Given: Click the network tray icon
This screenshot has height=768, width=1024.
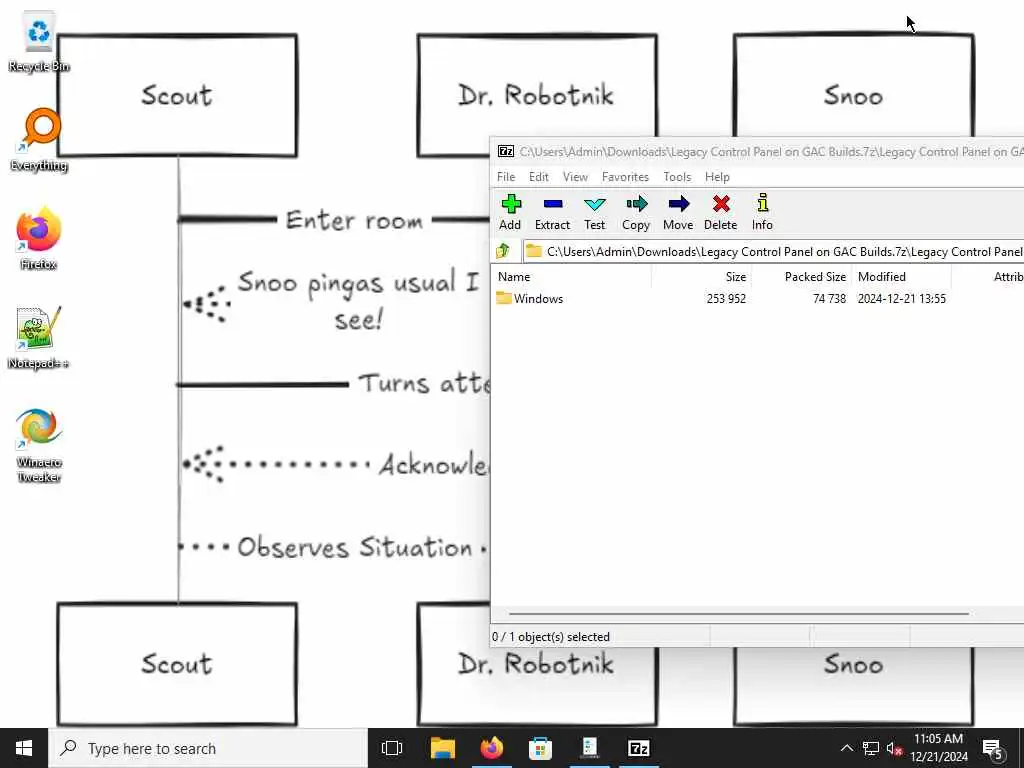Looking at the screenshot, I should [871, 748].
